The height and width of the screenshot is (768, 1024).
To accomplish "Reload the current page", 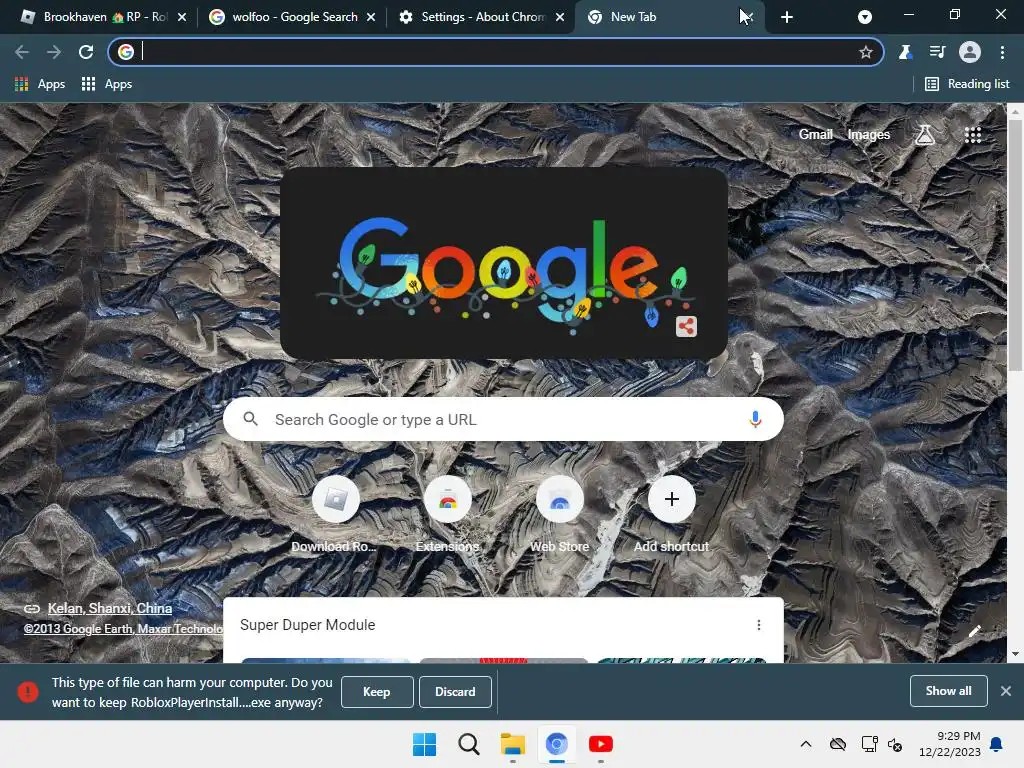I will [86, 52].
